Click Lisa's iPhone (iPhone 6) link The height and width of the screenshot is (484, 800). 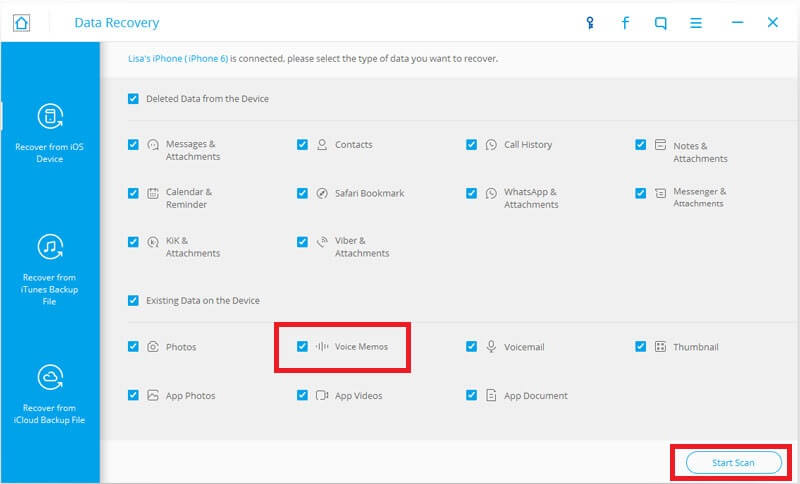click(178, 59)
